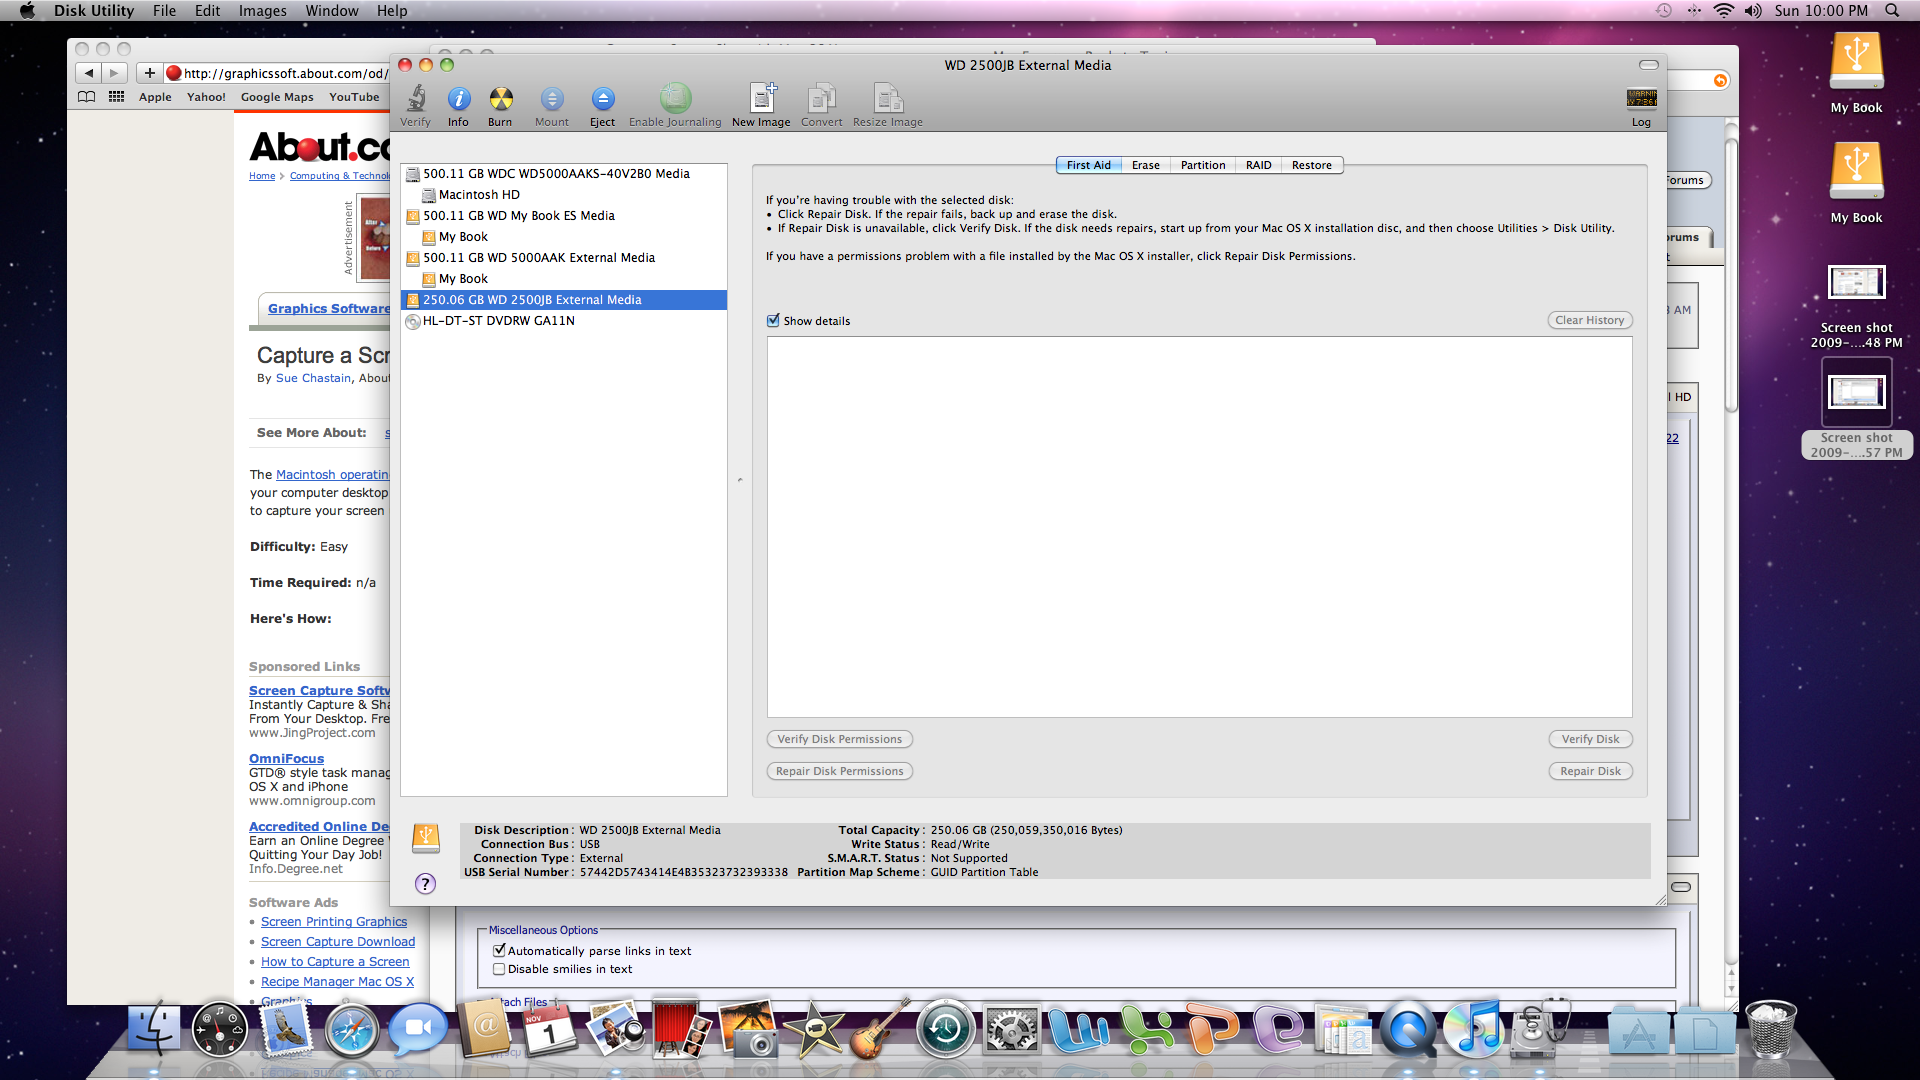The width and height of the screenshot is (1920, 1080).
Task: Toggle the toolbar pill button in title bar
Action: tap(1649, 65)
